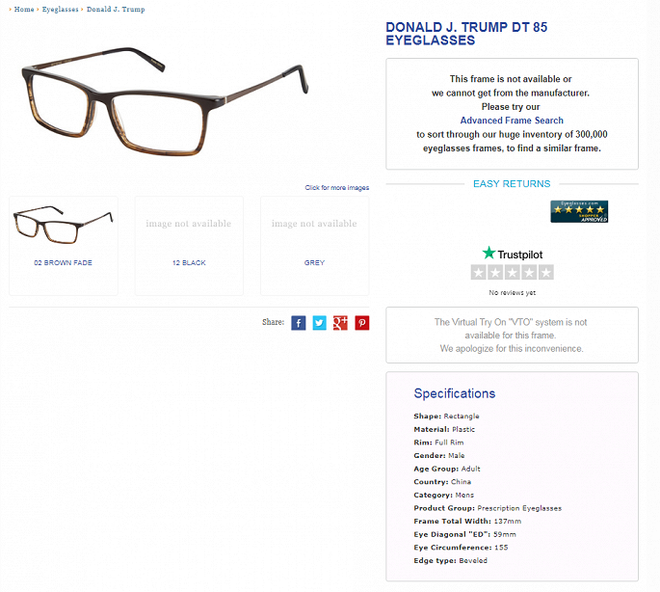
Task: Click the EASY RETURNS heading
Action: coord(511,184)
